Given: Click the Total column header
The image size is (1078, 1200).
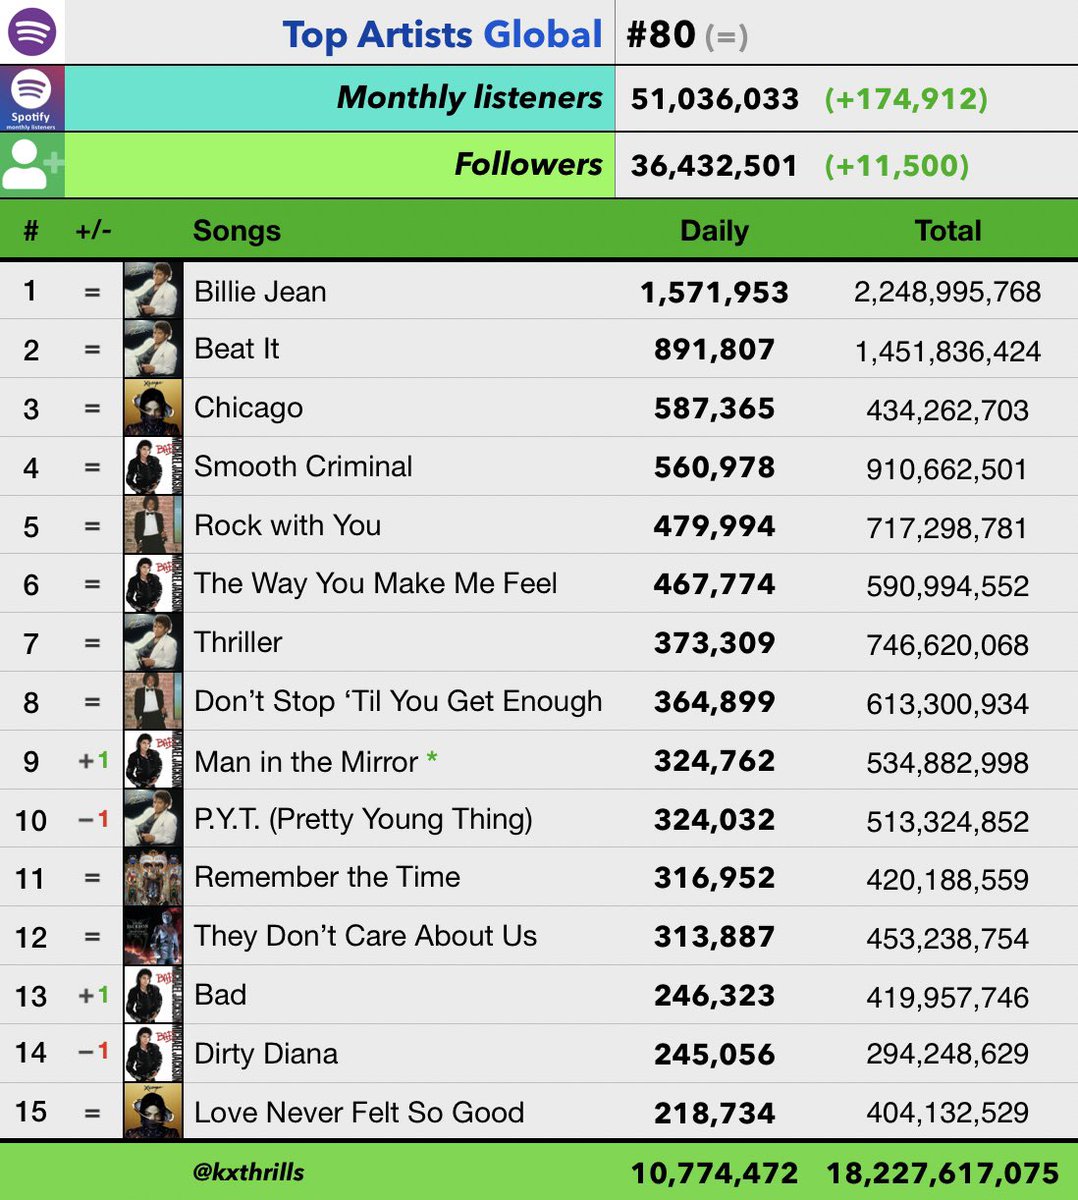Looking at the screenshot, I should coord(948,231).
